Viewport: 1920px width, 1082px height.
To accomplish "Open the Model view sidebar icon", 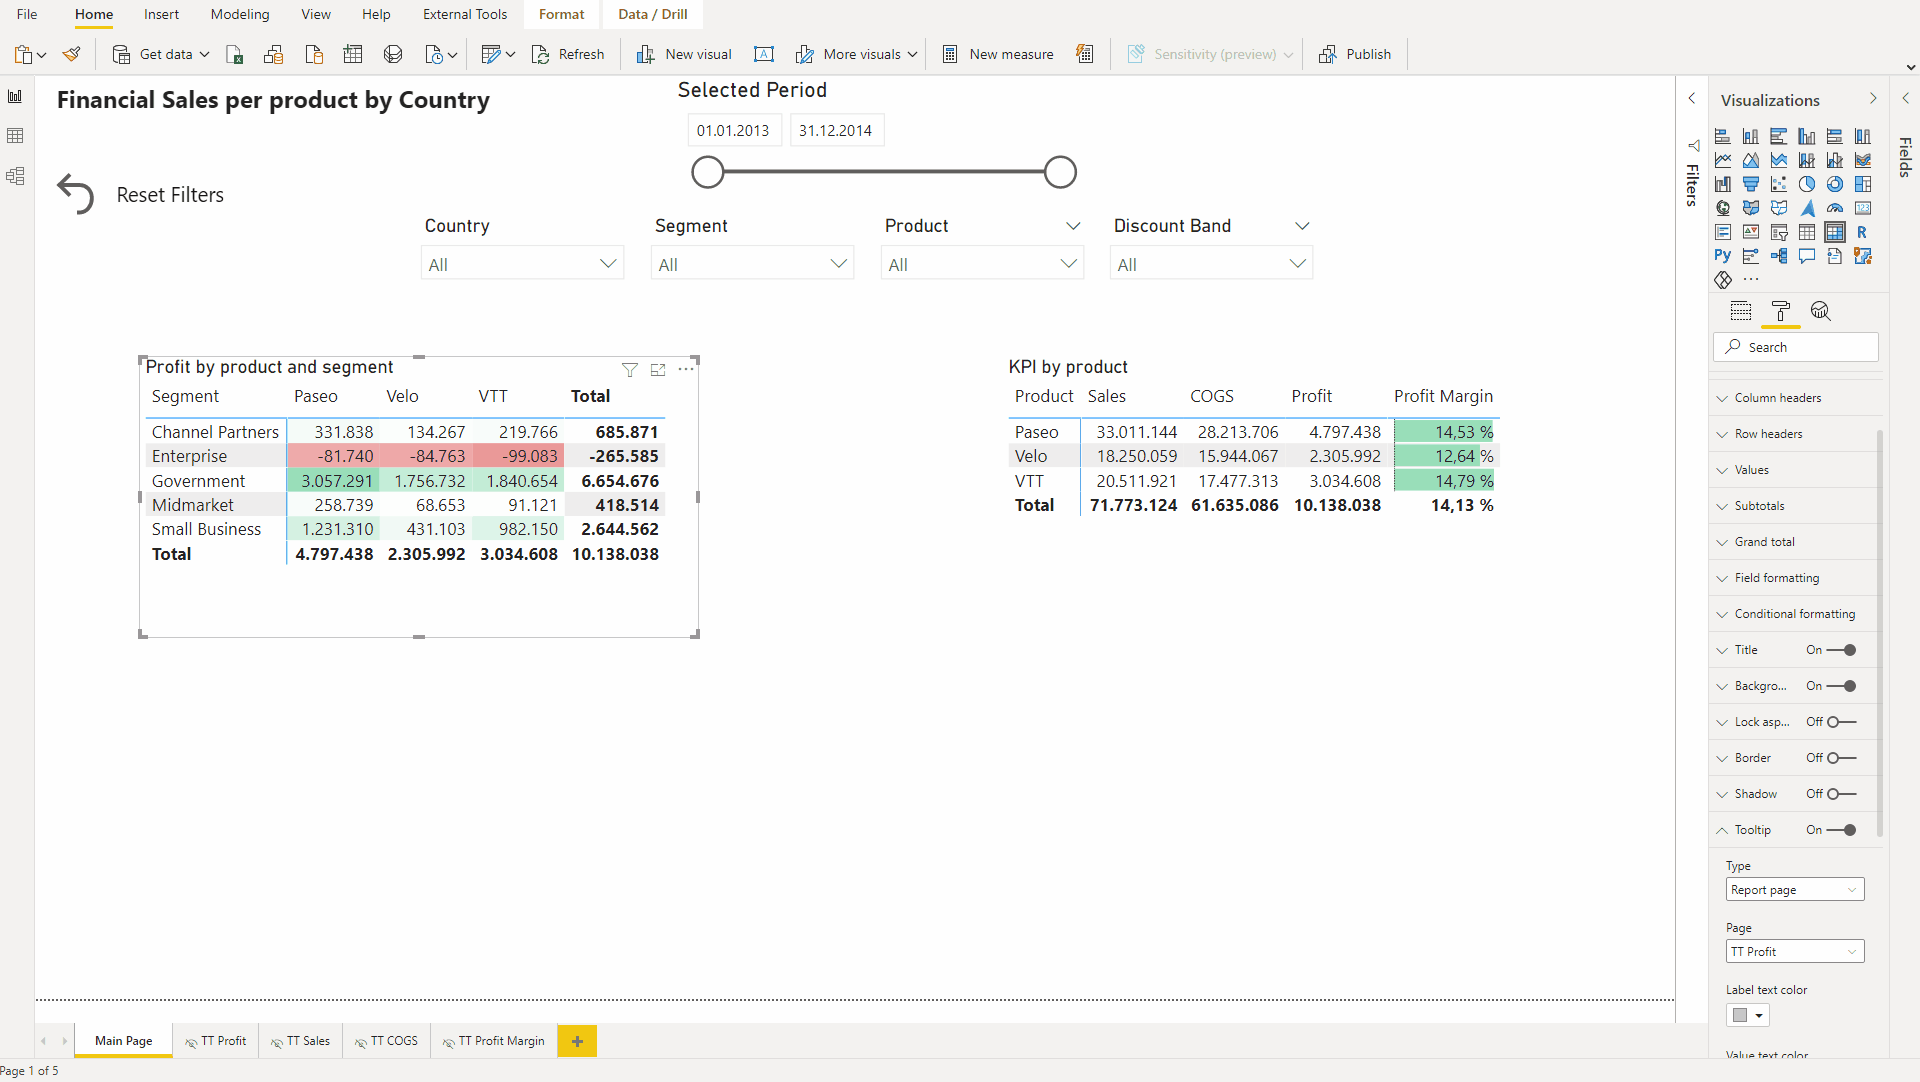I will point(15,176).
